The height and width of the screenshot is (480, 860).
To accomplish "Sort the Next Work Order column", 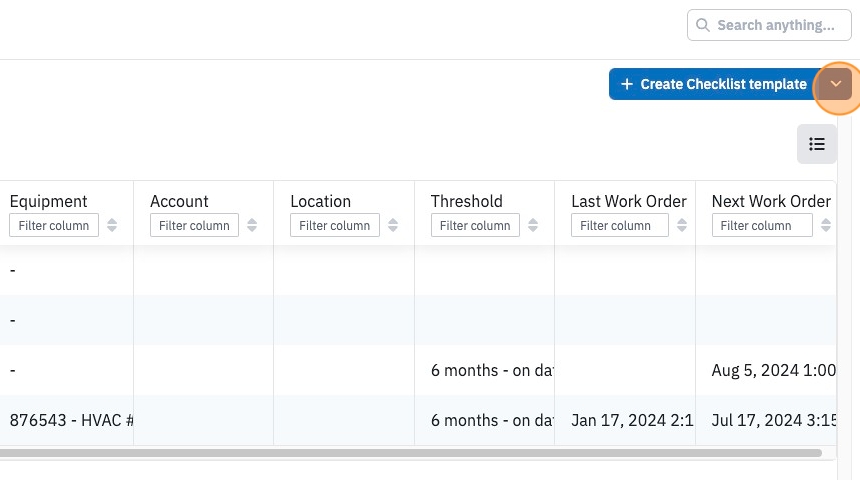I will [x=826, y=225].
